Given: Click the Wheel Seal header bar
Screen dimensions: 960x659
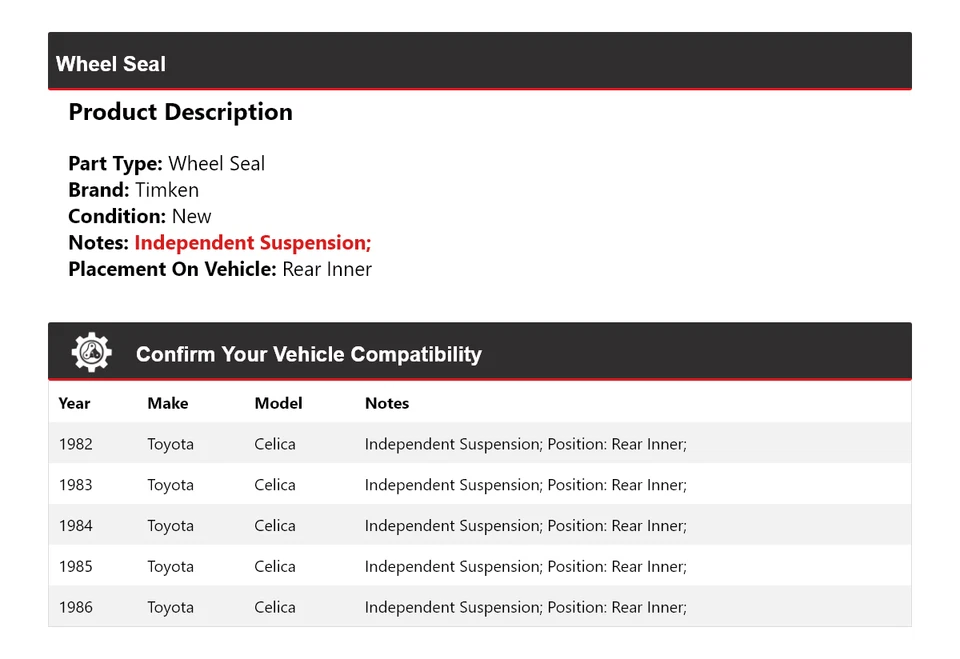Looking at the screenshot, I should point(479,62).
